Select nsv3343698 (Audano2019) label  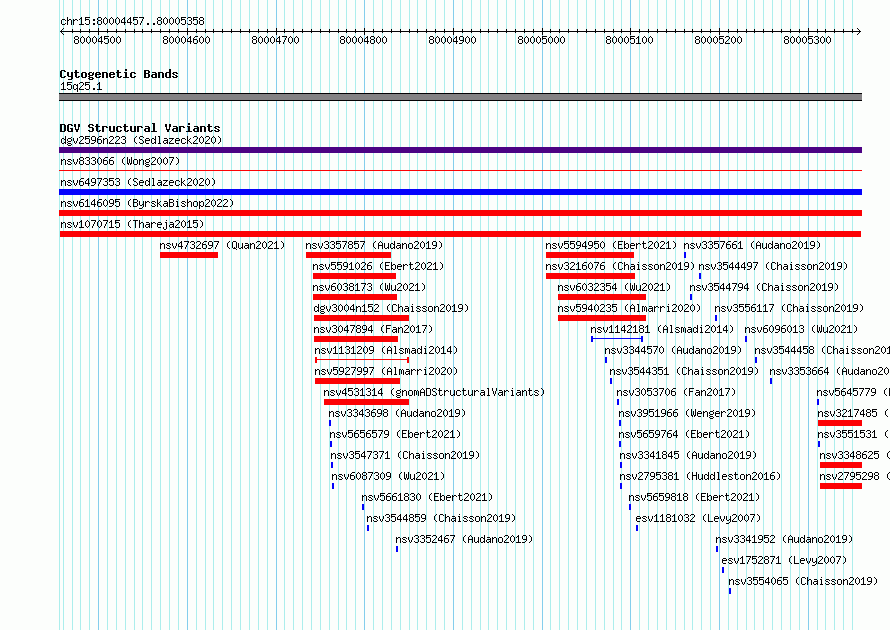tap(397, 413)
